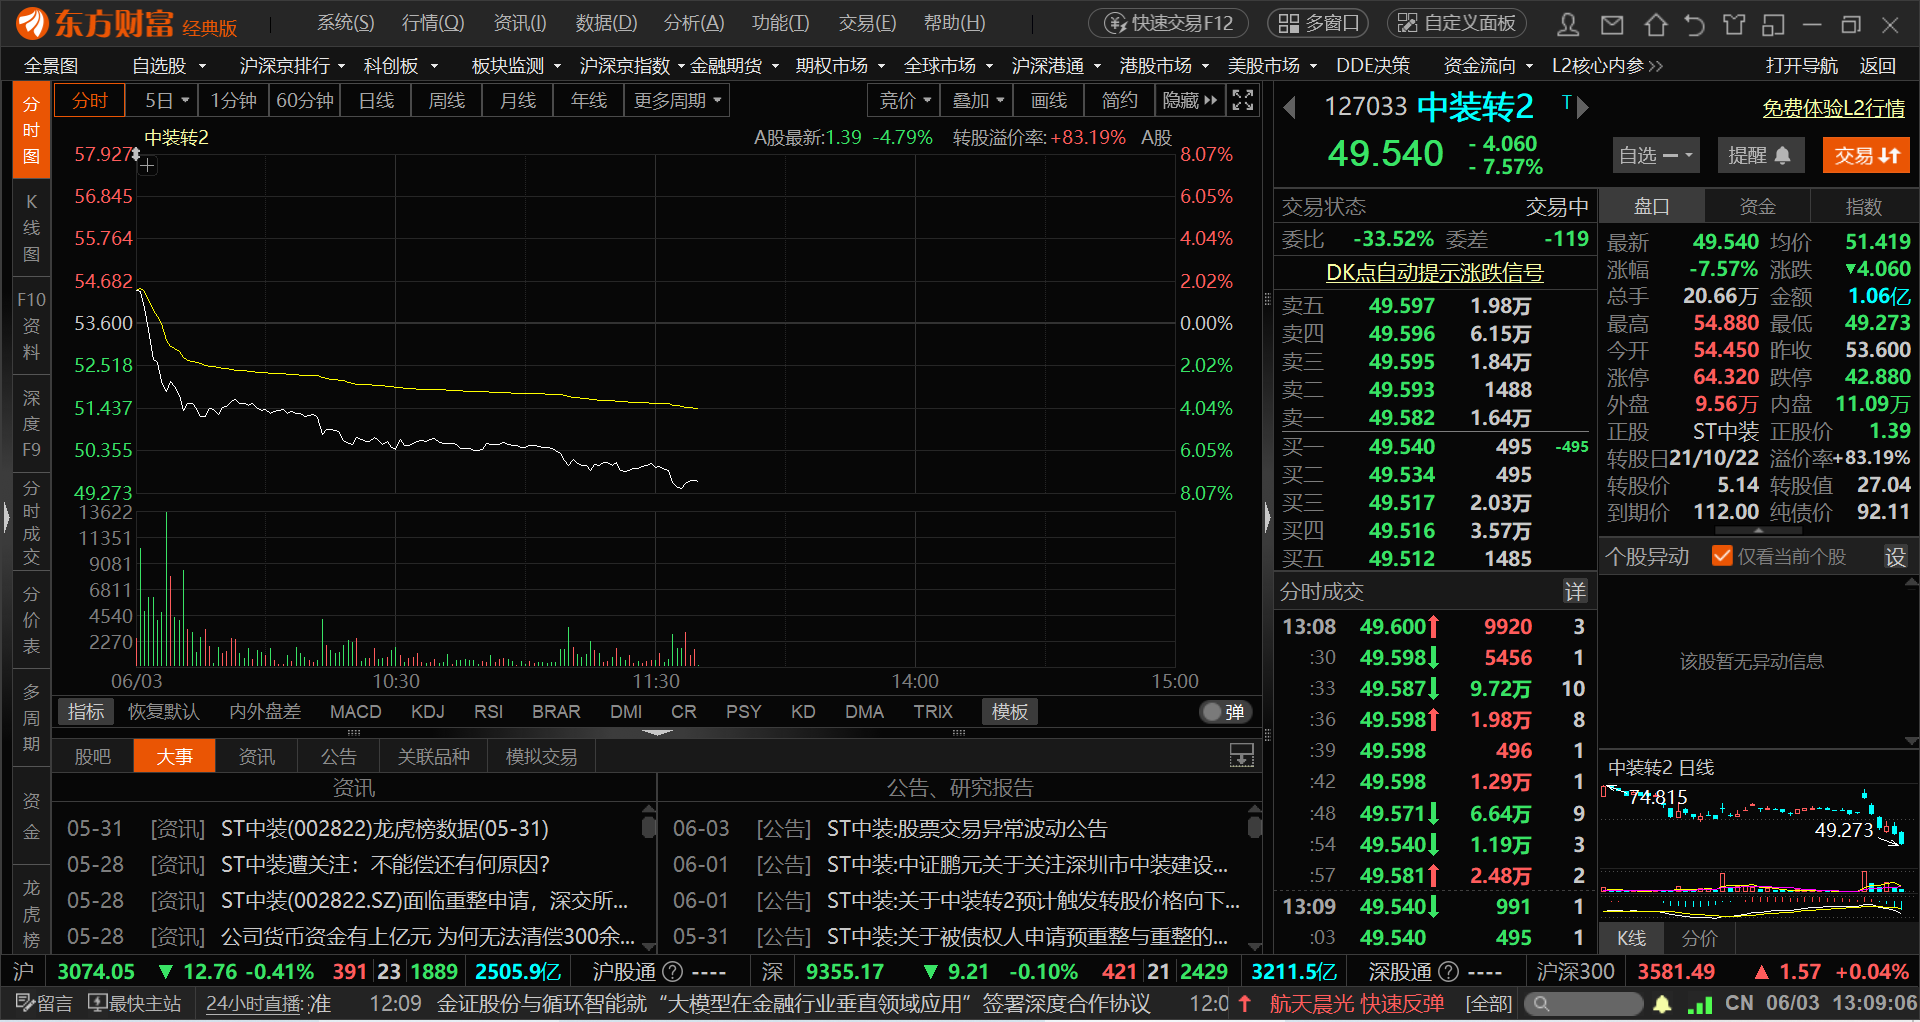Image resolution: width=1920 pixels, height=1022 pixels.
Task: Click the notification bell in status bar
Action: pyautogui.click(x=1662, y=1003)
